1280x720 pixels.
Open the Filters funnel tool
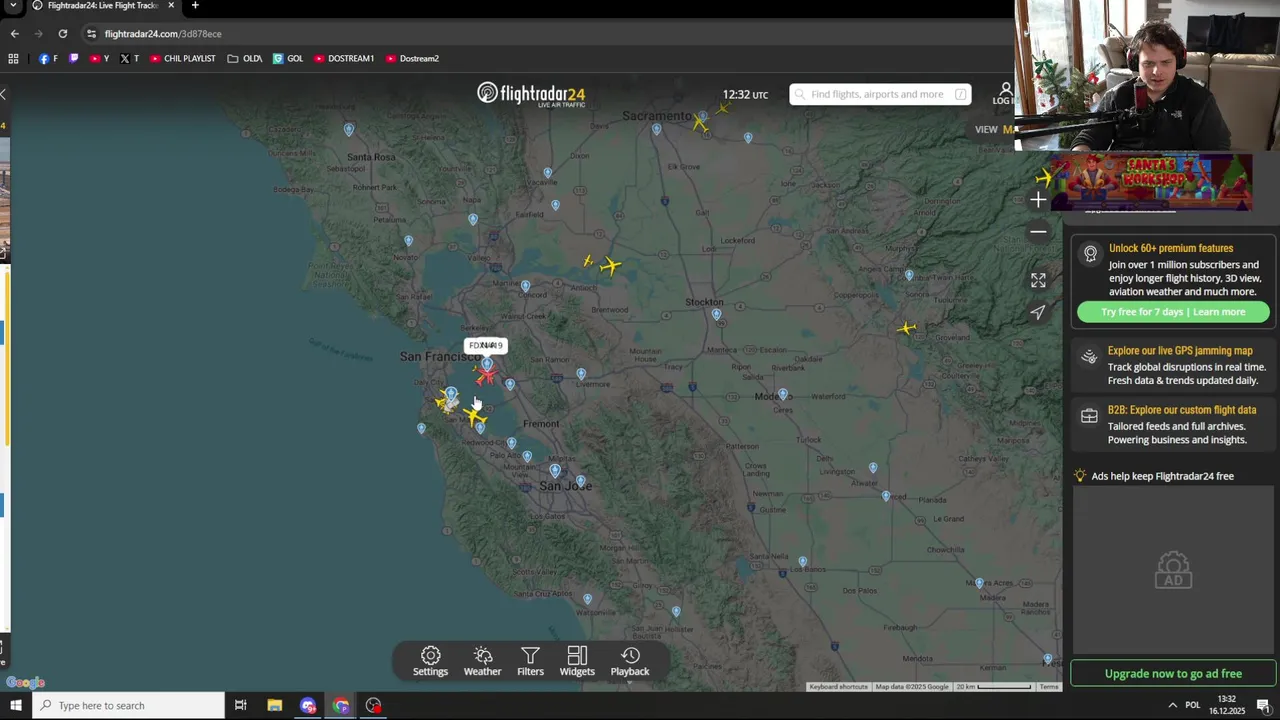[x=530, y=661]
